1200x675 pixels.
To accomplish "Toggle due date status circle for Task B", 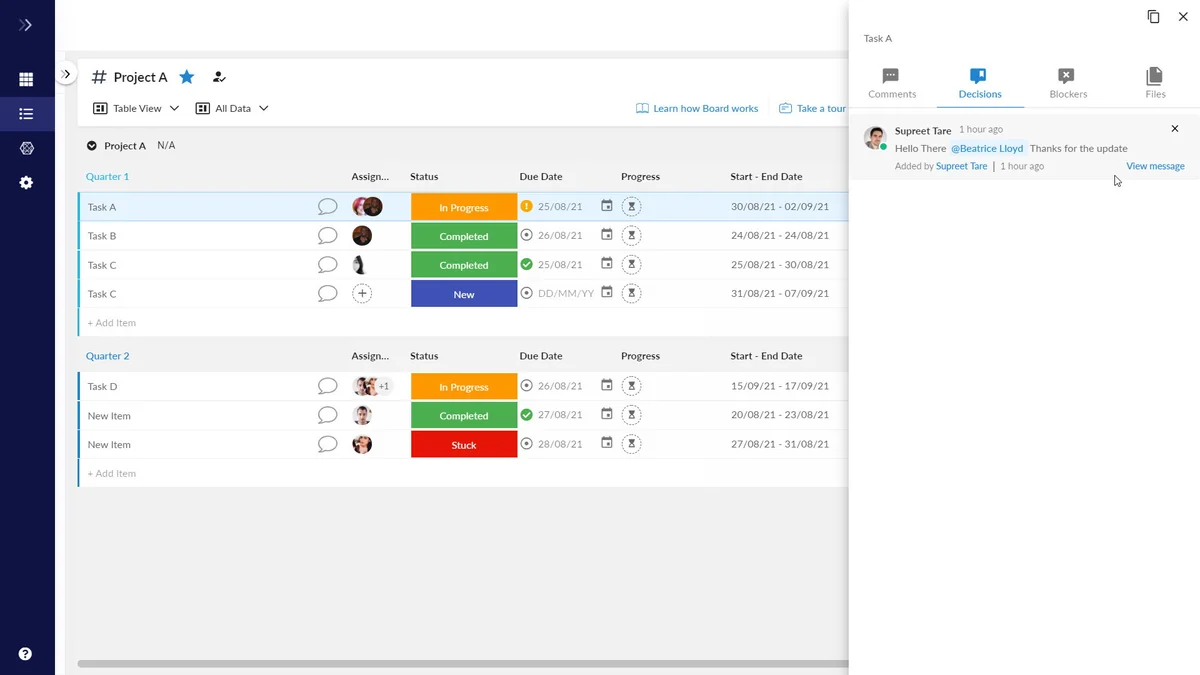I will [527, 235].
